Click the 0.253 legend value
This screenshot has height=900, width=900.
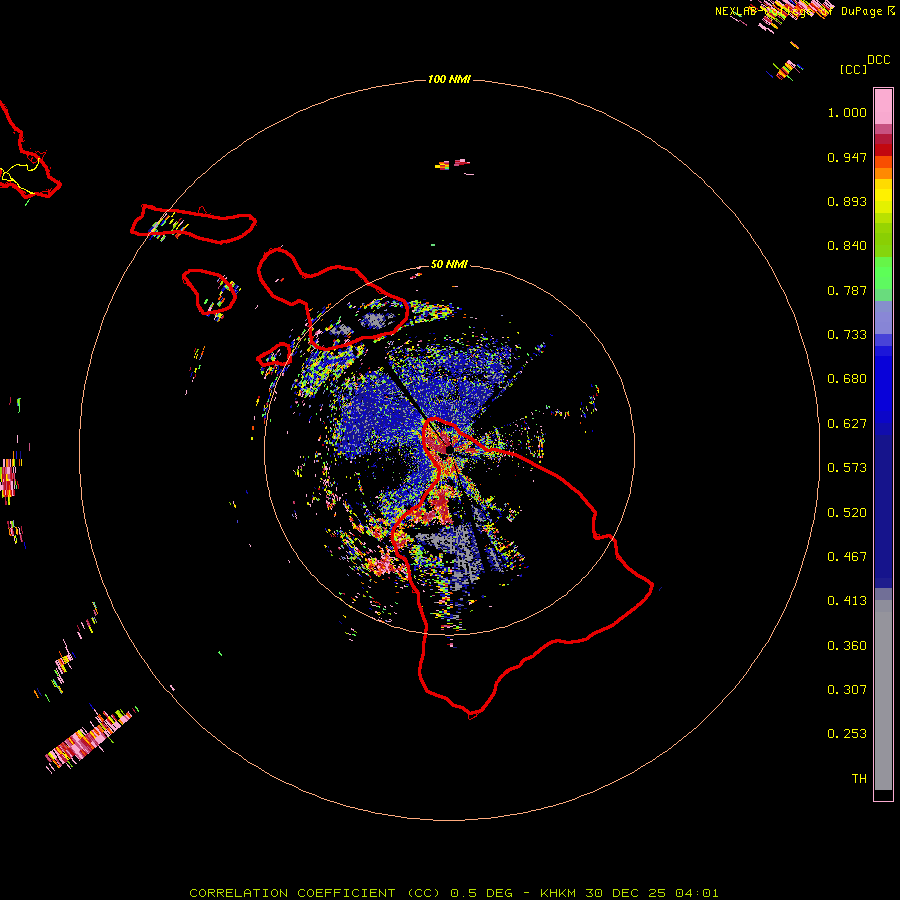point(847,734)
